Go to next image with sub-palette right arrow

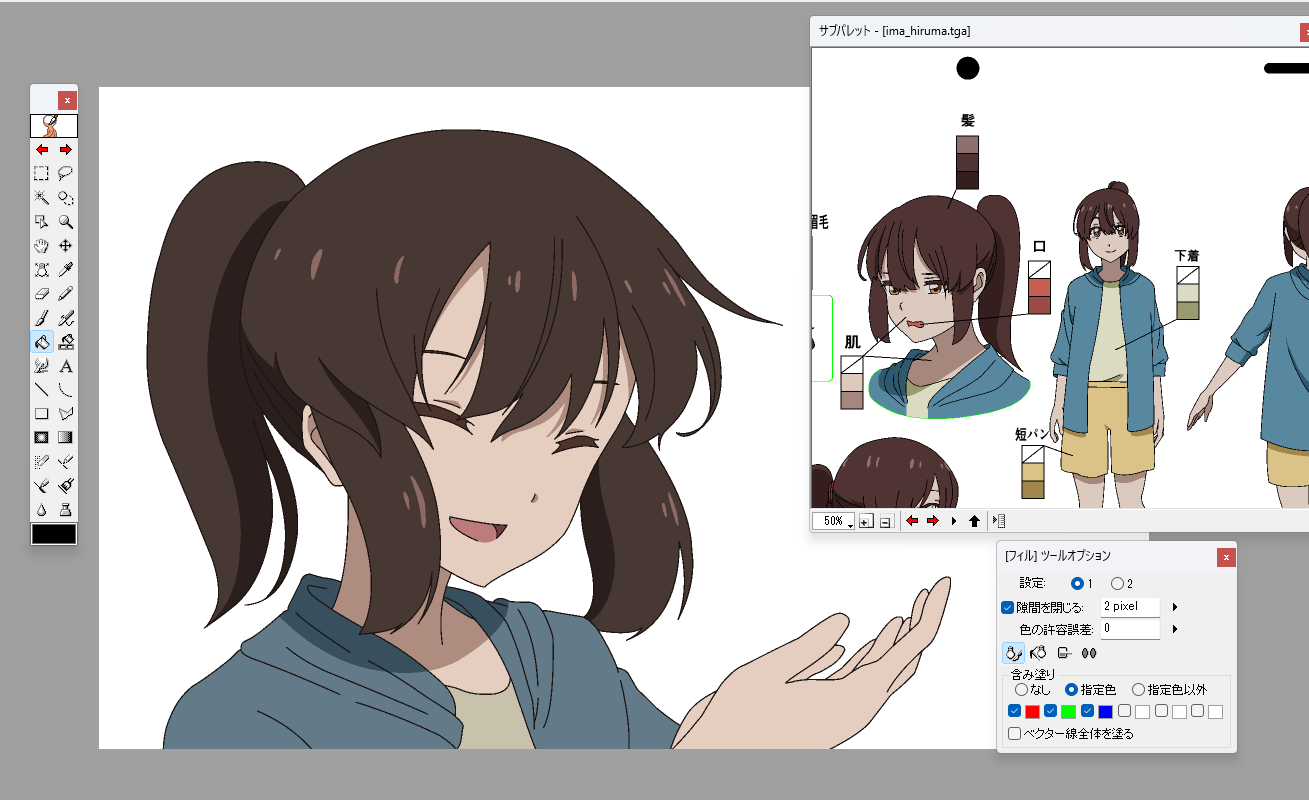[x=933, y=521]
